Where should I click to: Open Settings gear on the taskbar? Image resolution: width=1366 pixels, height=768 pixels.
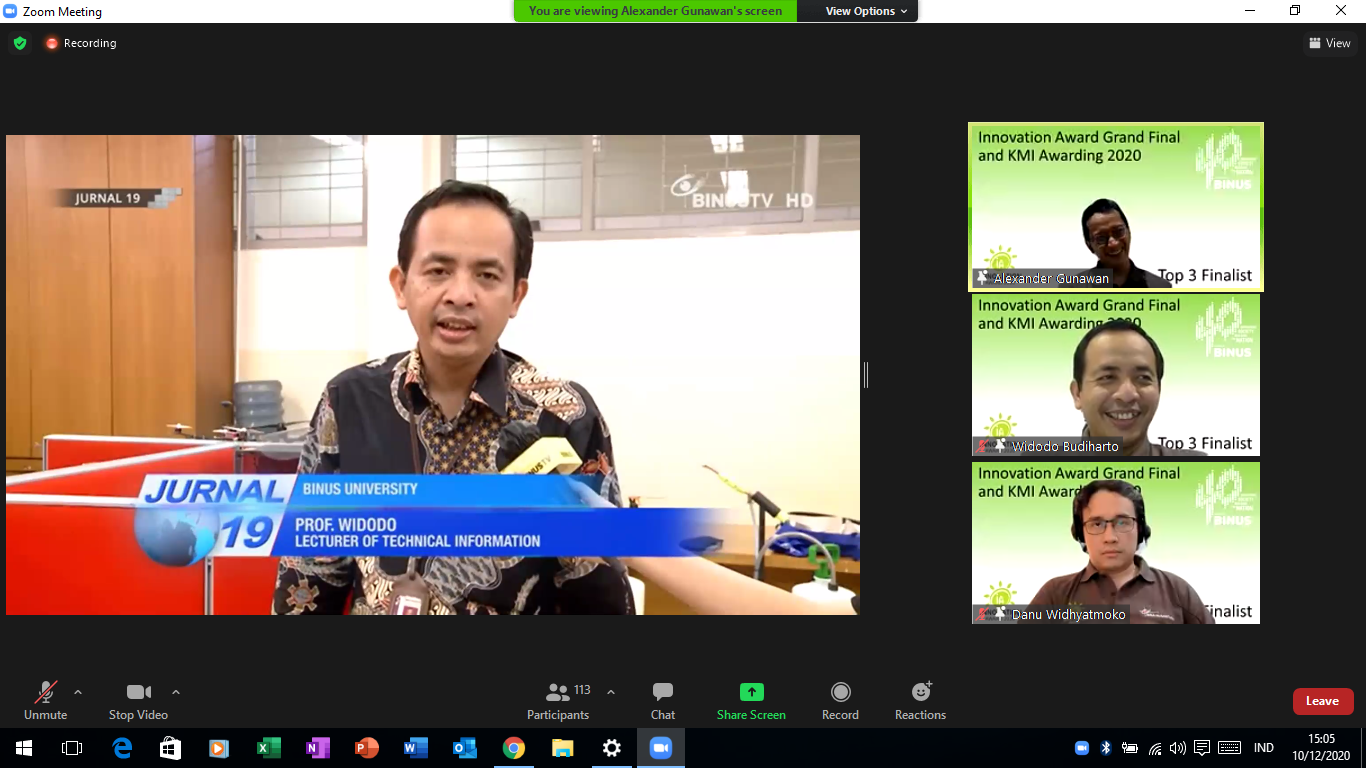coord(612,748)
